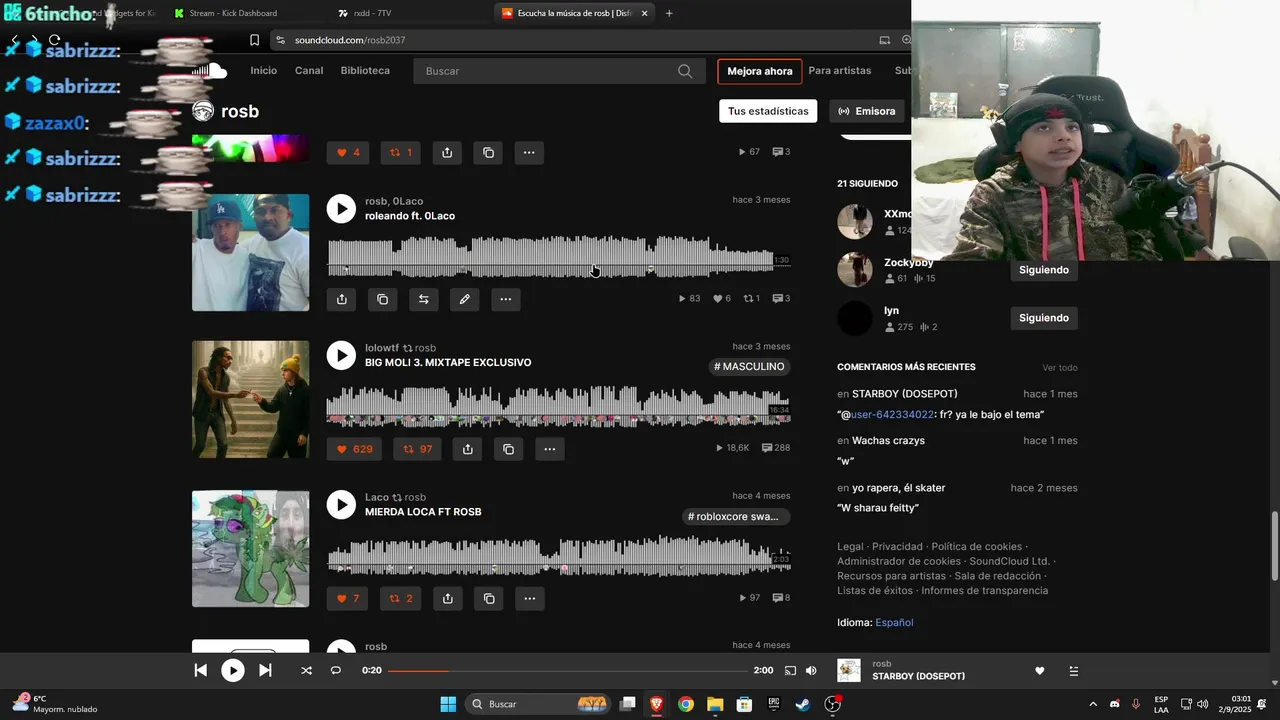Image resolution: width=1280 pixels, height=720 pixels.
Task: Open the user-642334022 mention link
Action: [x=892, y=414]
